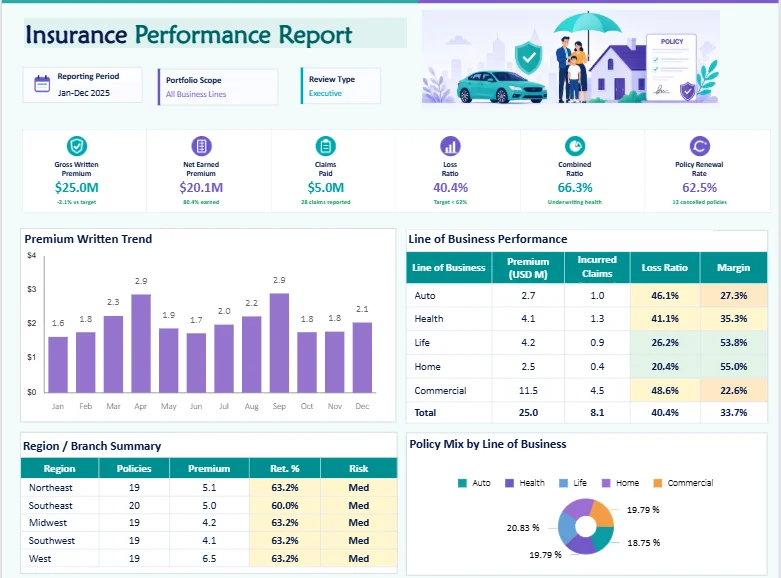Click the July bar labeled 2.0
The width and height of the screenshot is (781, 578).
(x=224, y=359)
